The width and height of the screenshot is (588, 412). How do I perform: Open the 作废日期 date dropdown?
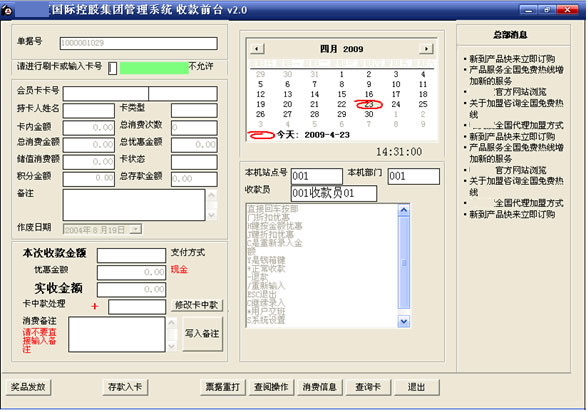click(x=136, y=229)
